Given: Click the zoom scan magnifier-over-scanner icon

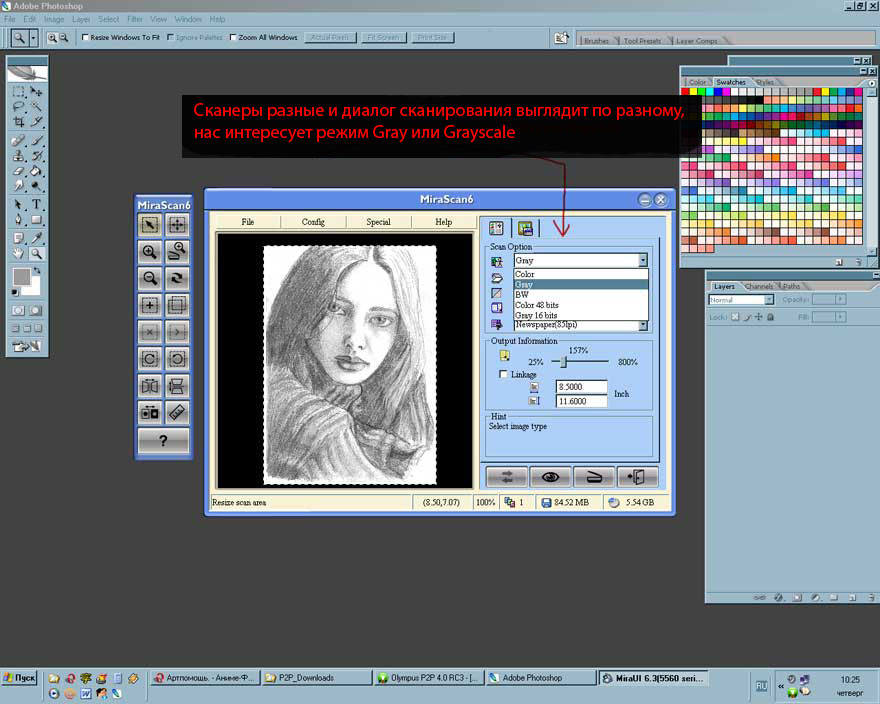Looking at the screenshot, I should pyautogui.click(x=177, y=252).
